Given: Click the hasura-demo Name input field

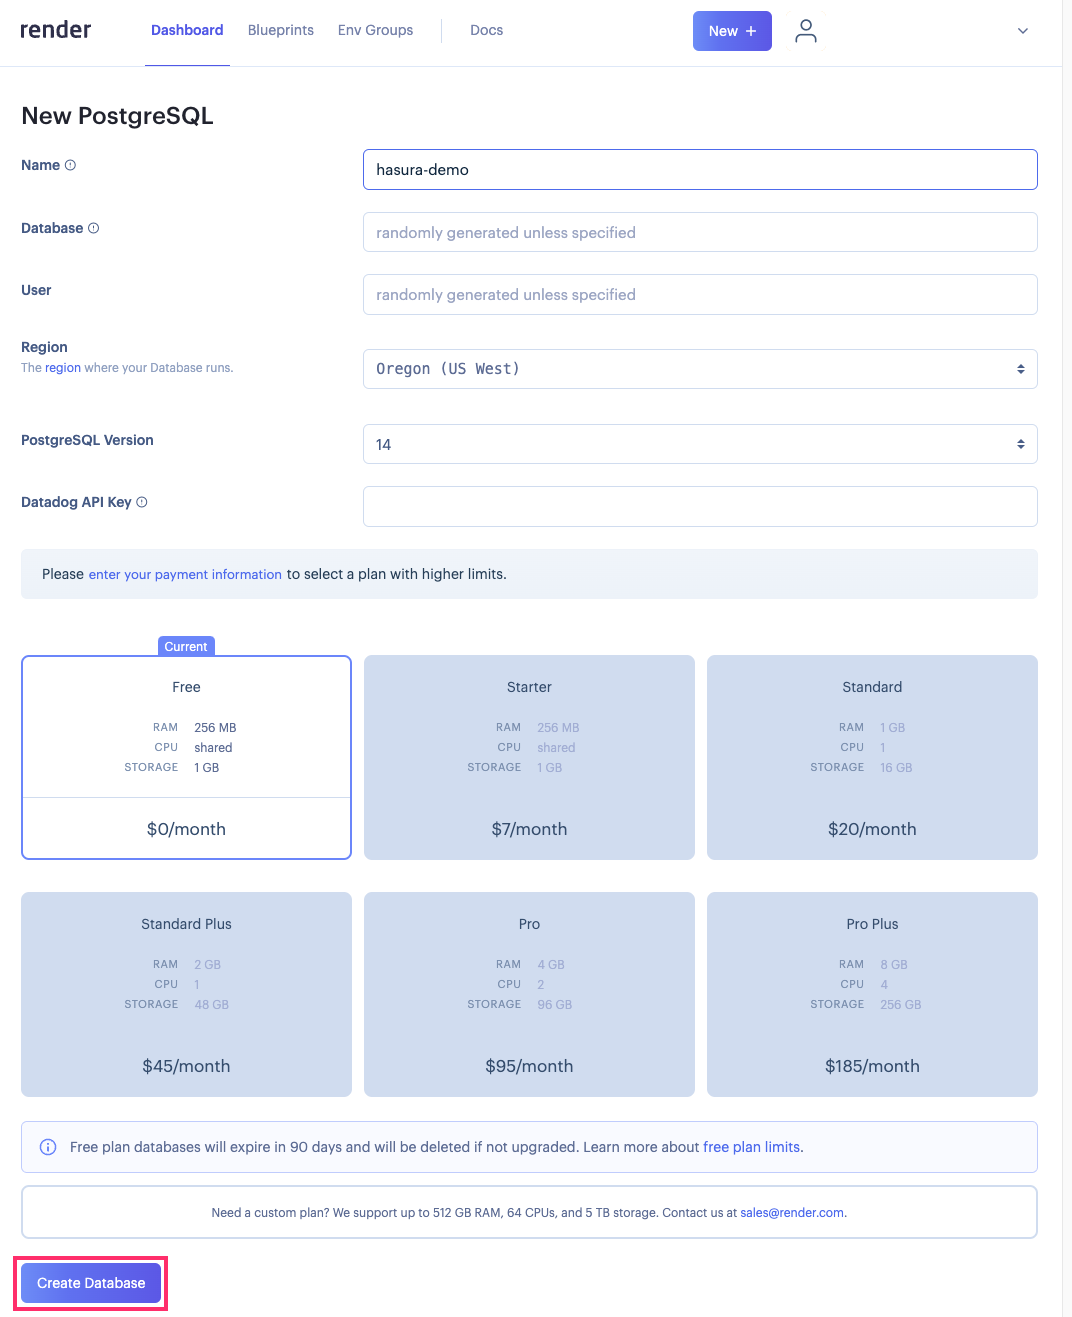Looking at the screenshot, I should (x=700, y=169).
